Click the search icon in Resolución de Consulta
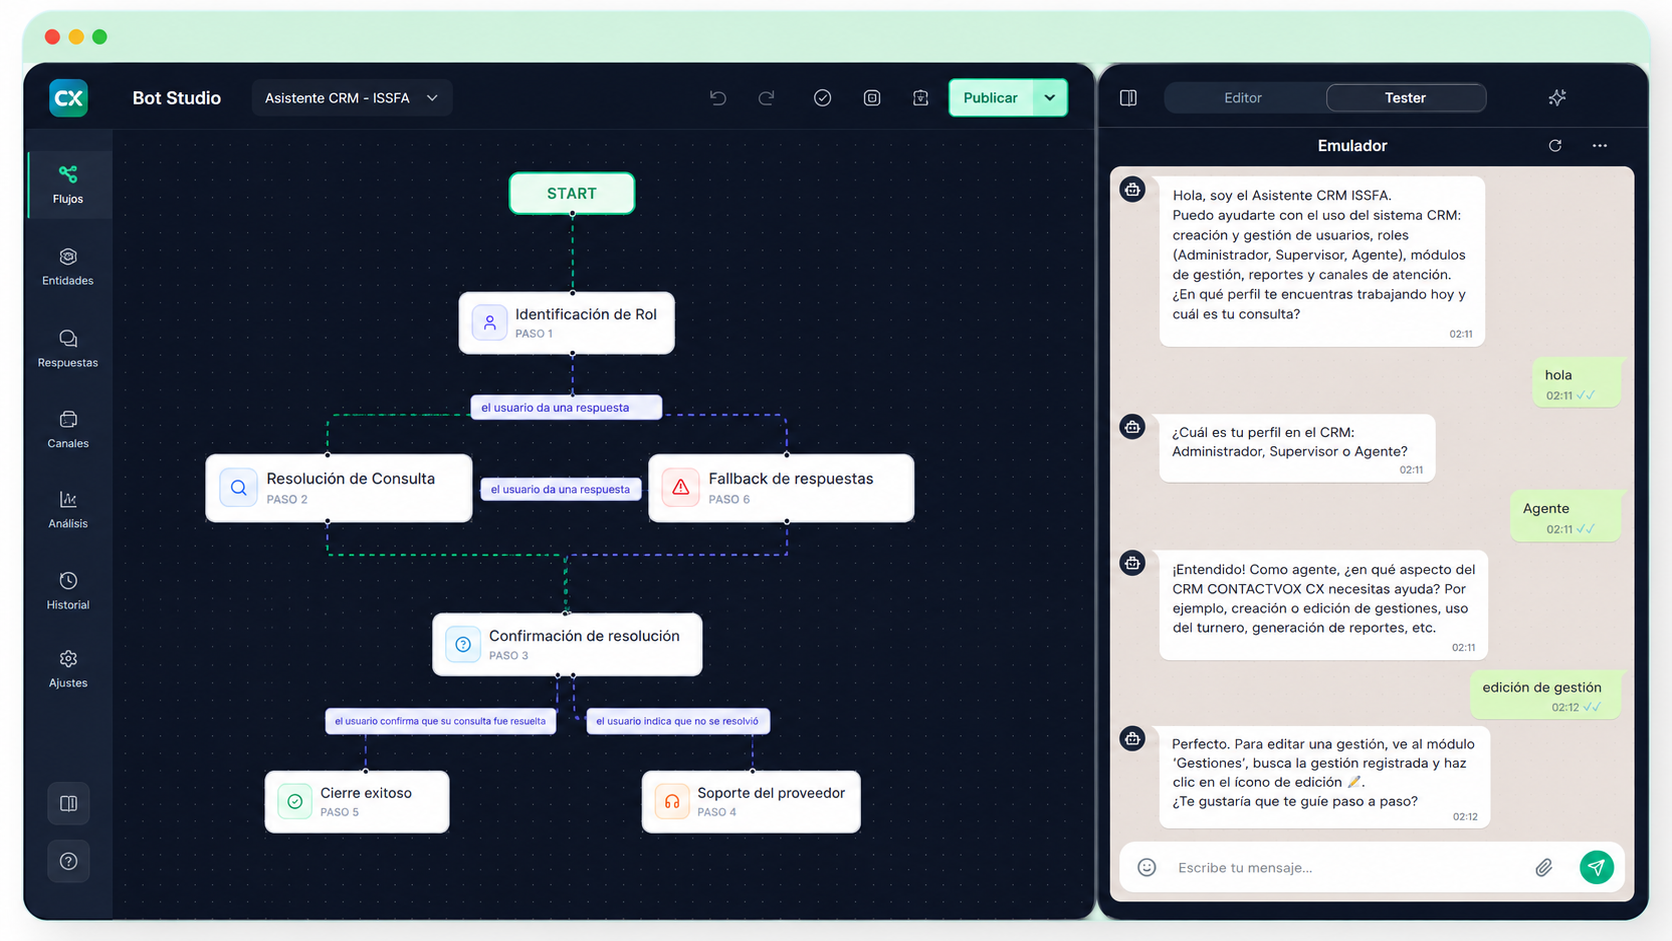1672x941 pixels. (x=238, y=488)
